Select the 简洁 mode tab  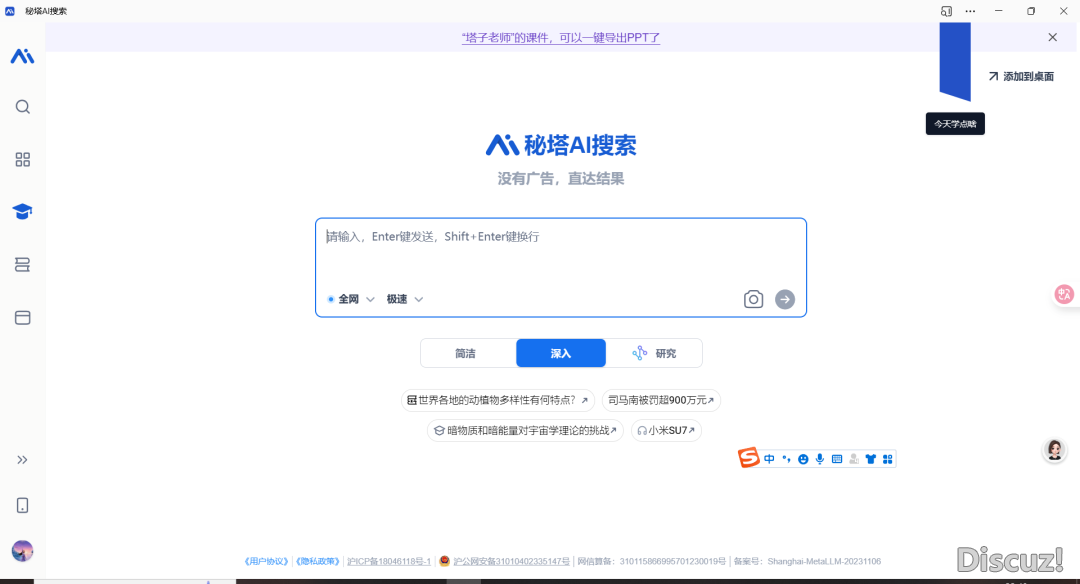(x=468, y=353)
